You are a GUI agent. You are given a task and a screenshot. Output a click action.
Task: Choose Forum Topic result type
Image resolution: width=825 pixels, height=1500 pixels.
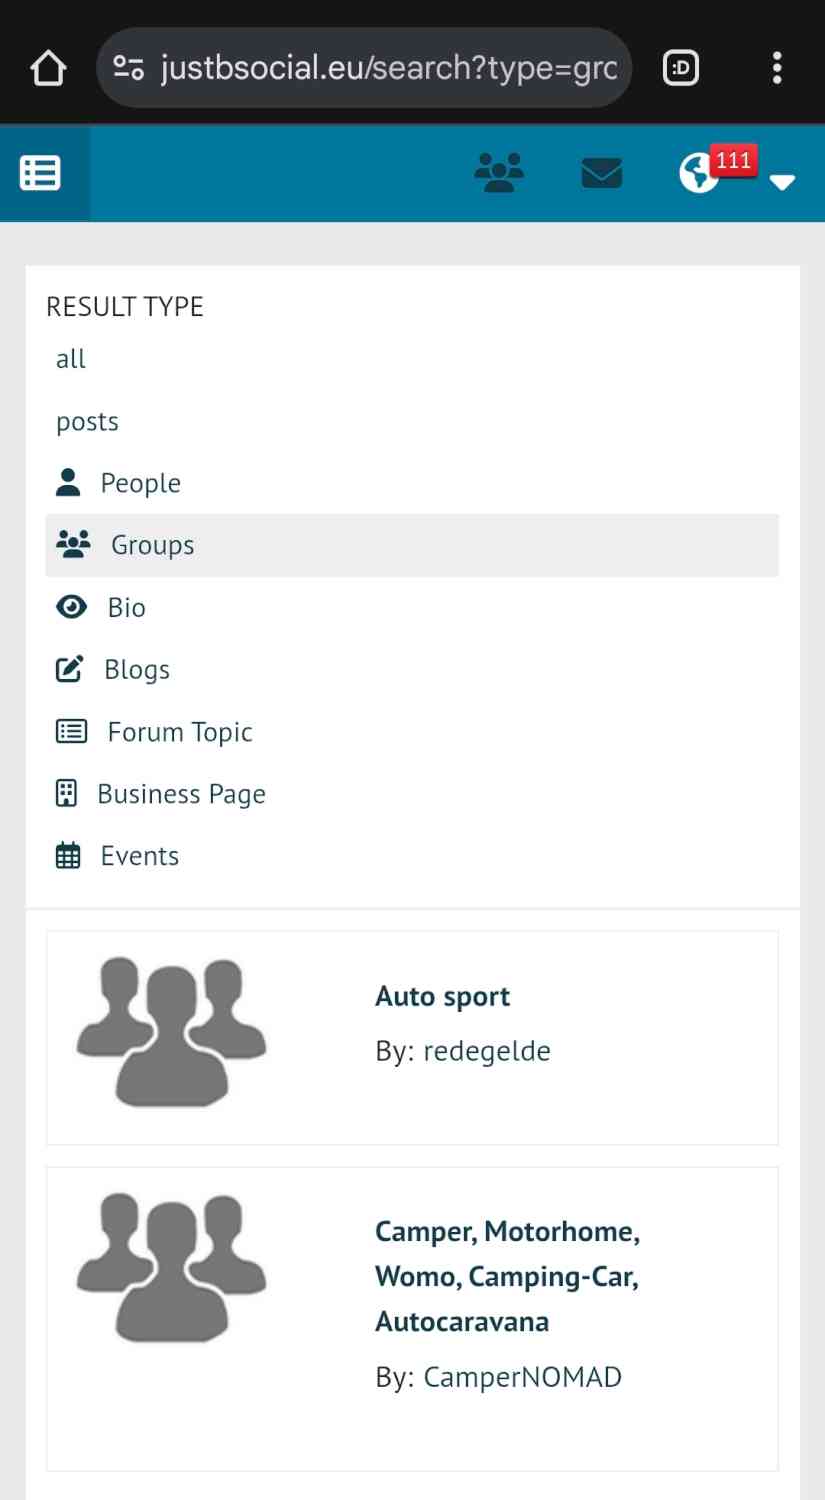coord(179,732)
